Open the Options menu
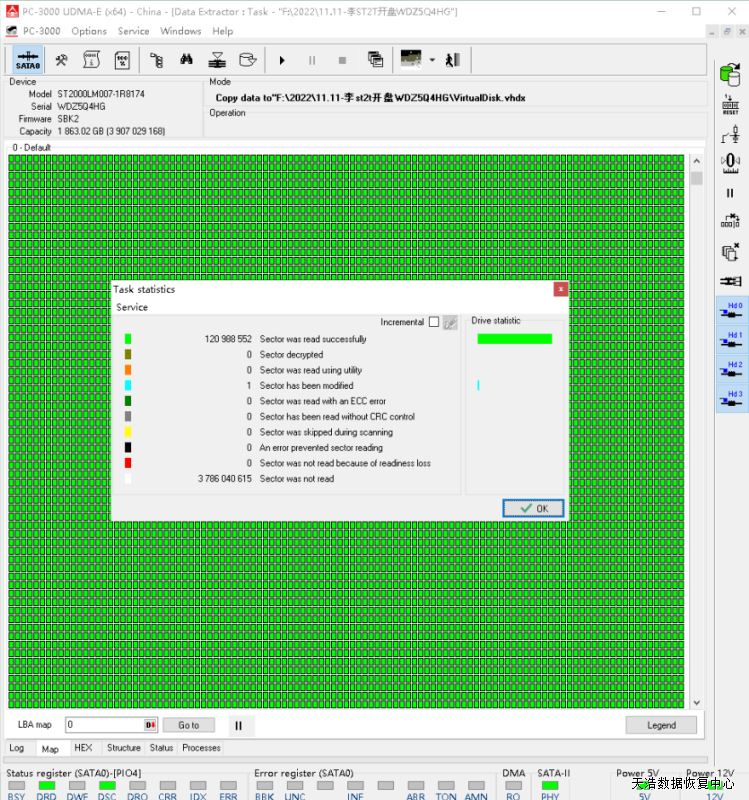The height and width of the screenshot is (800, 749). click(x=89, y=31)
